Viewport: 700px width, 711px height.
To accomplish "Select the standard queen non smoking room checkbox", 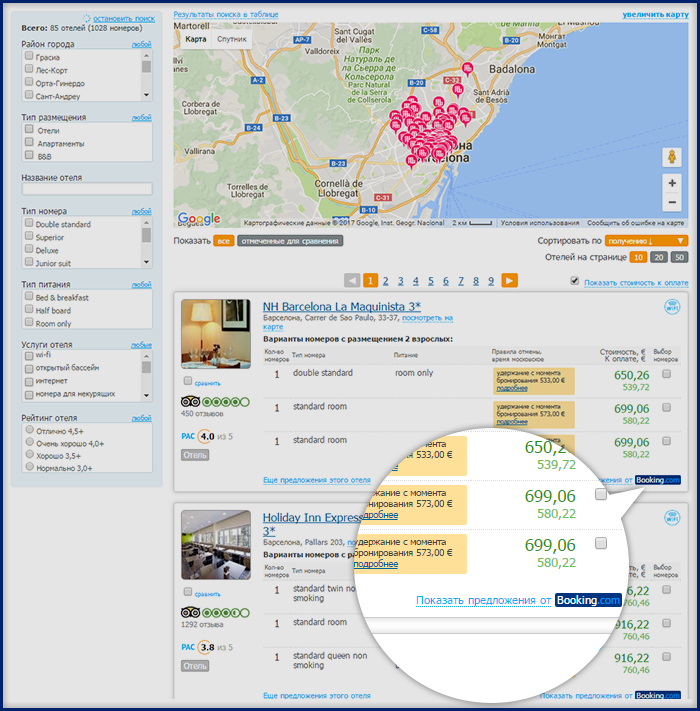I will (666, 656).
